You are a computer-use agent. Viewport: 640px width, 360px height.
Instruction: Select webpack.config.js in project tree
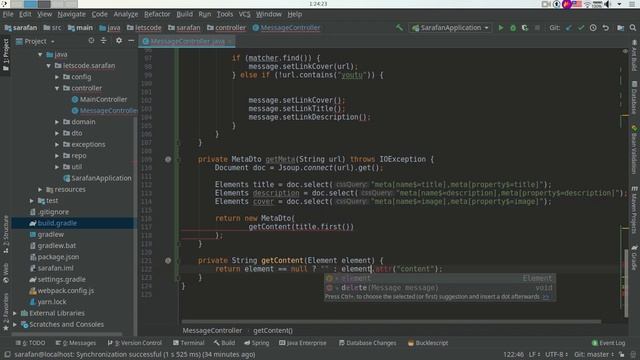[61, 291]
